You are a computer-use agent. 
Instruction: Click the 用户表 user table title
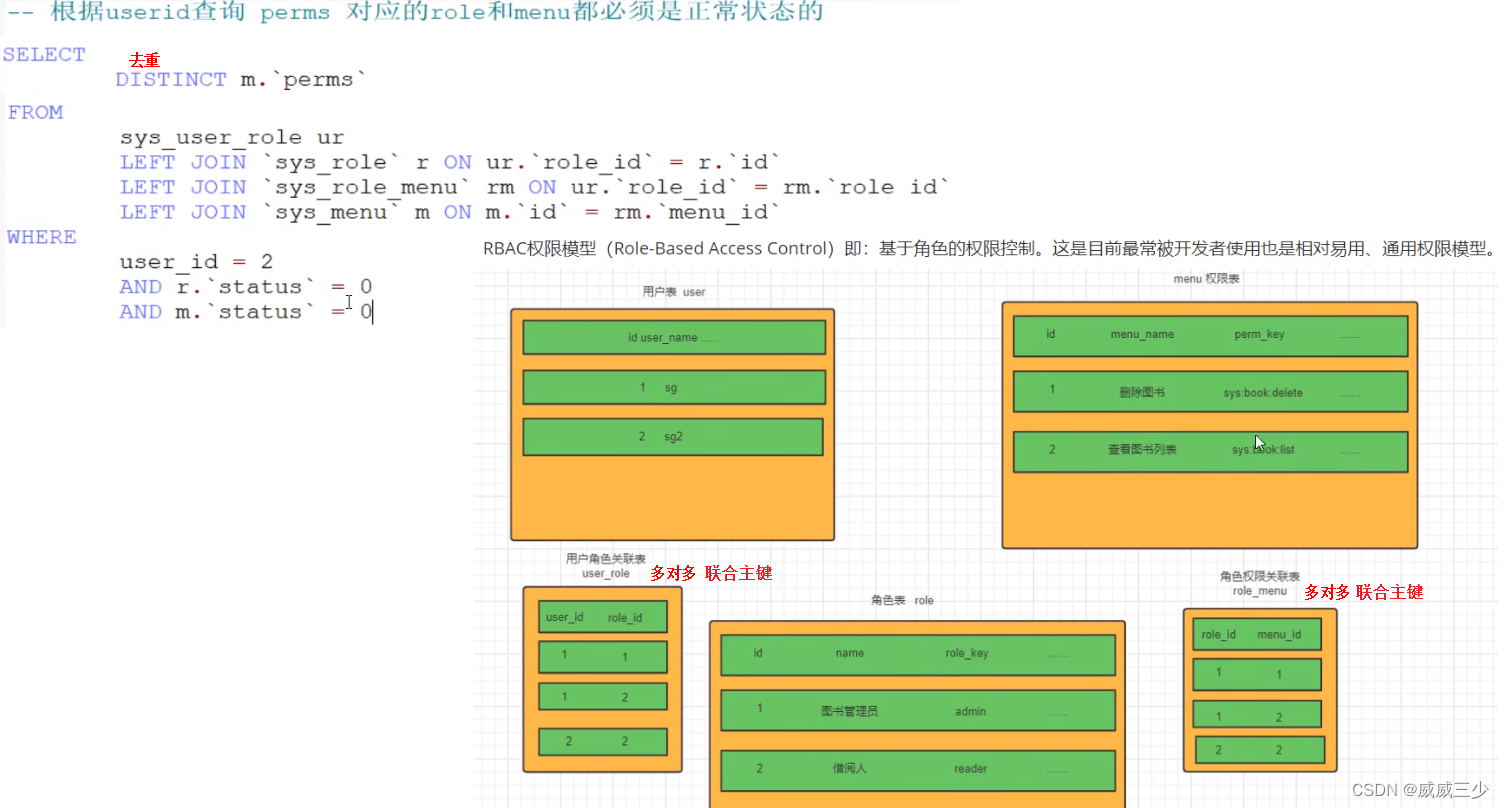[674, 292]
